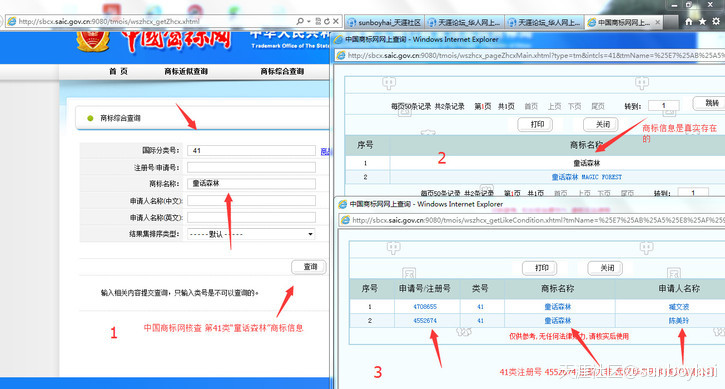Viewport: 725px width, 389px height.
Task: Refresh the page with the reload icon
Action: pyautogui.click(x=327, y=21)
